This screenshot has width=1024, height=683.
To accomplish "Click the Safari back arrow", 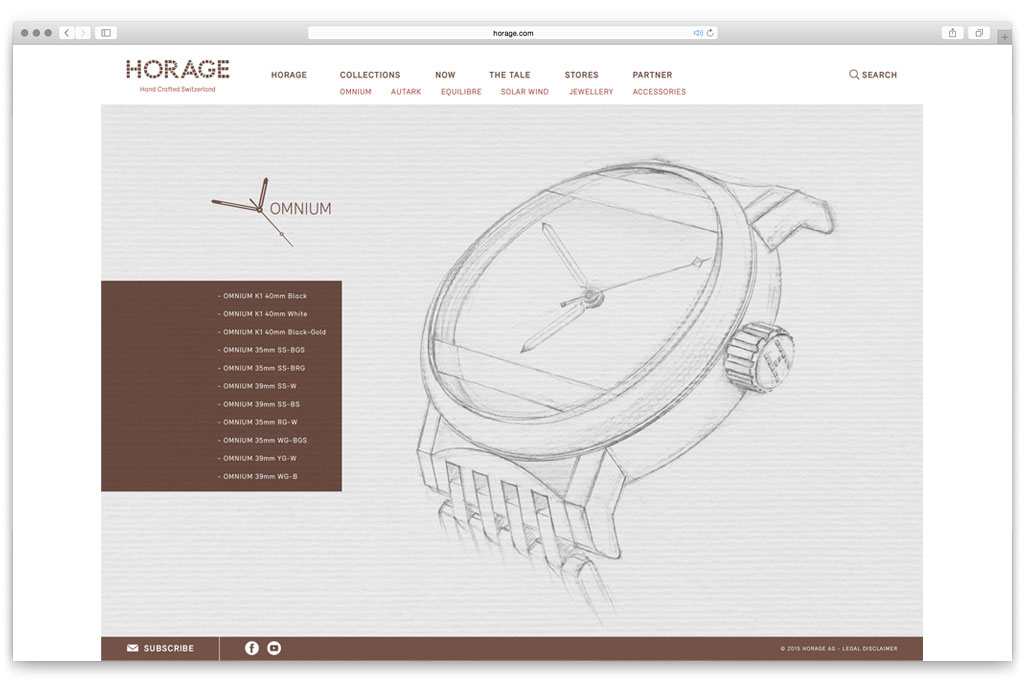I will (67, 33).
